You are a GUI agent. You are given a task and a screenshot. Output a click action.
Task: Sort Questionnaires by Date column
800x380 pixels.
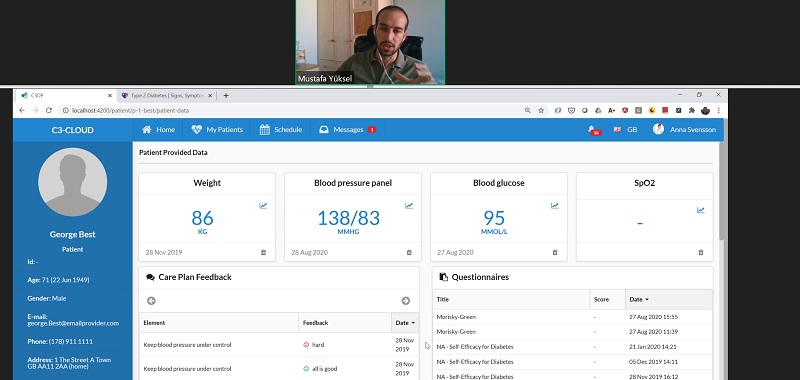[668, 299]
